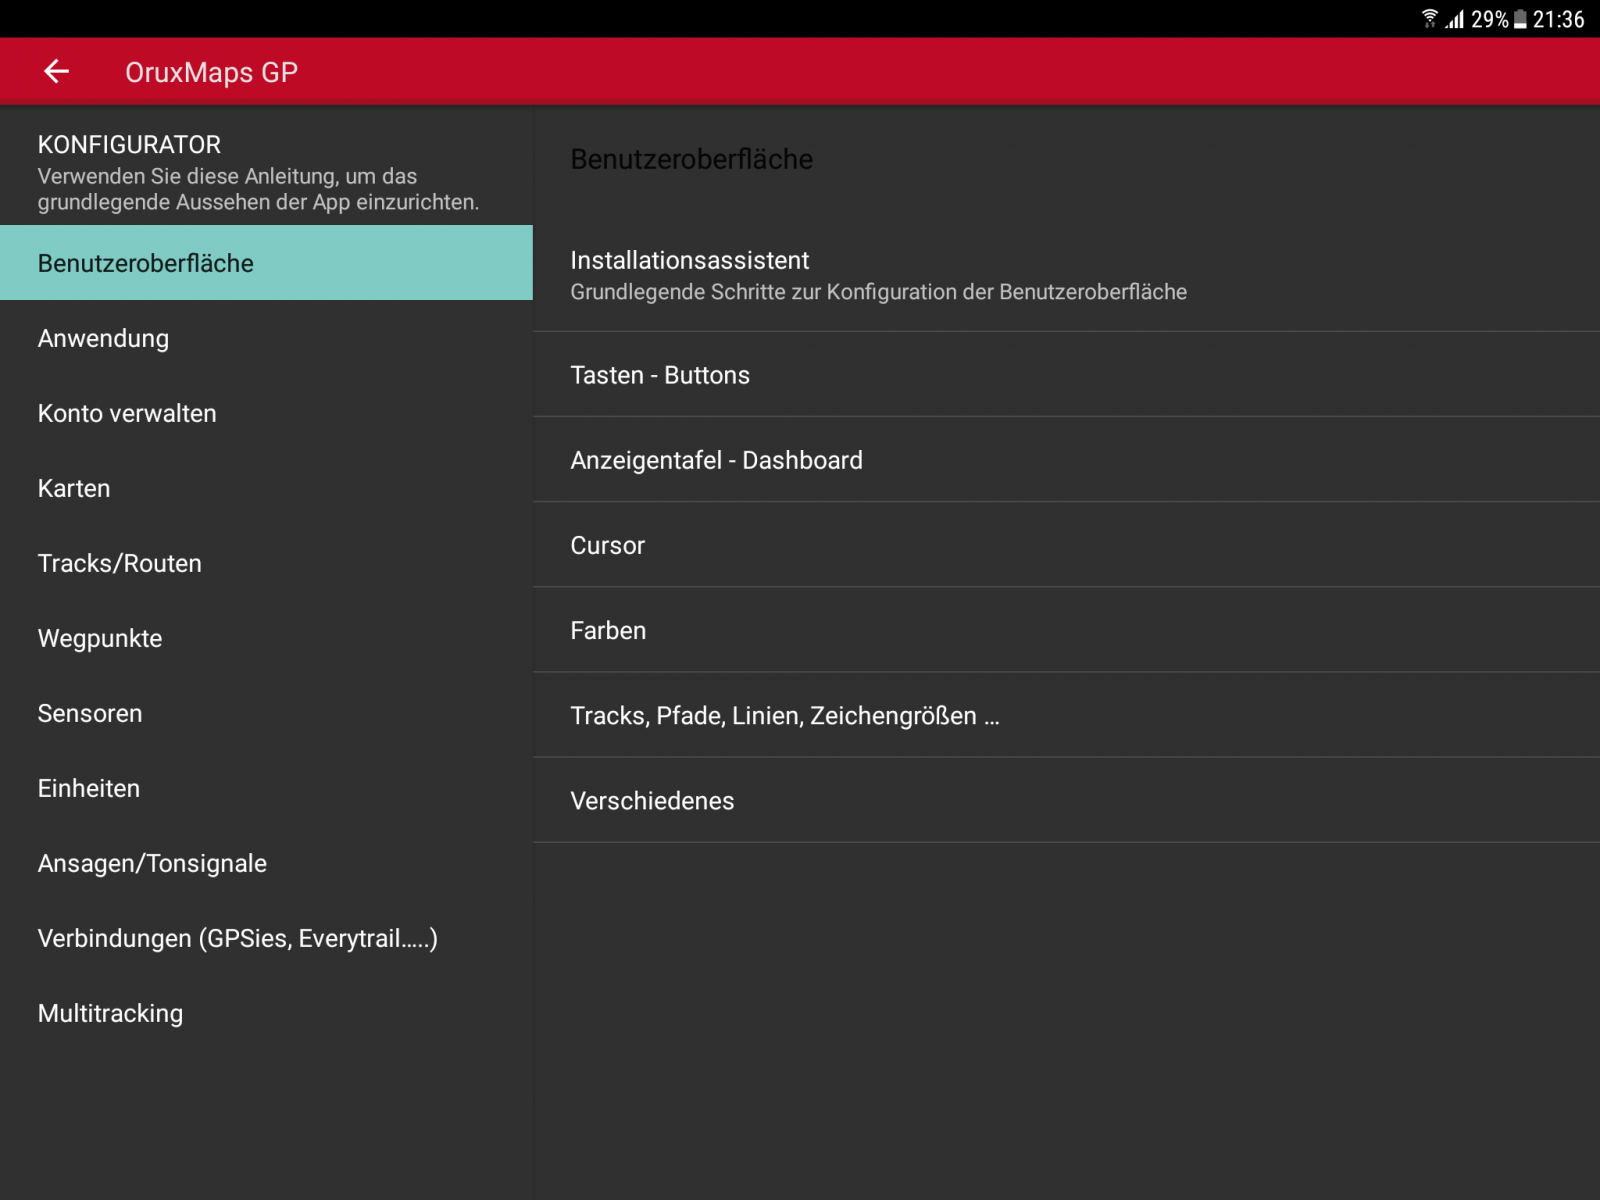This screenshot has width=1600, height=1200.
Task: Launch the Installationsassistent
Action: coord(1066,275)
